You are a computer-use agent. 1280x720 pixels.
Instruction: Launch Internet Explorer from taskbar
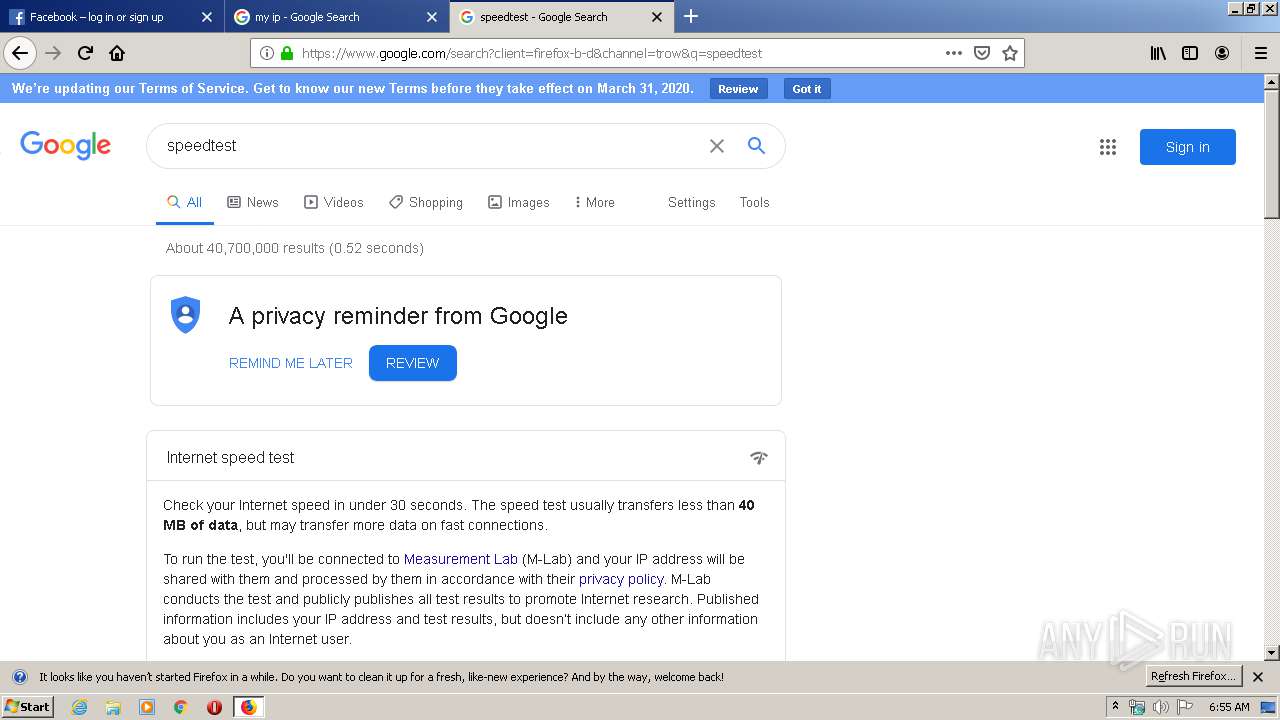pyautogui.click(x=79, y=707)
